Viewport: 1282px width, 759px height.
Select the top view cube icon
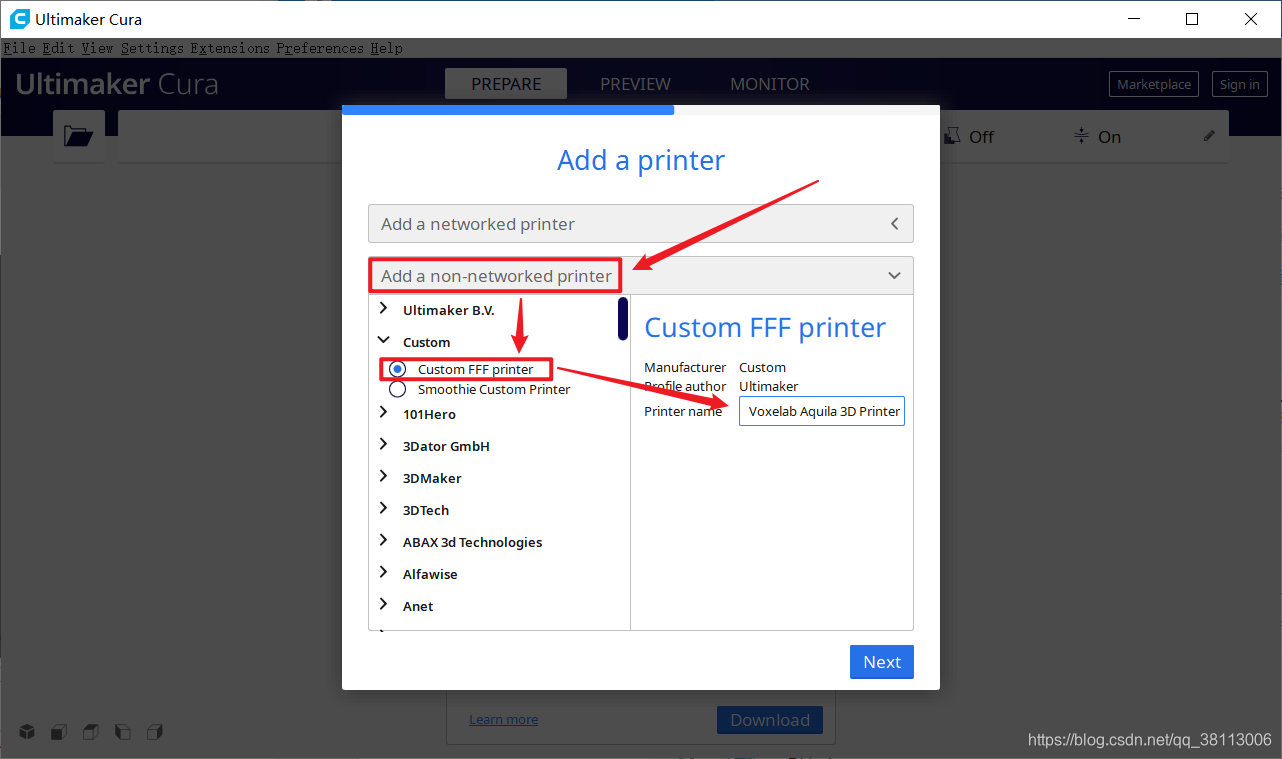click(91, 732)
